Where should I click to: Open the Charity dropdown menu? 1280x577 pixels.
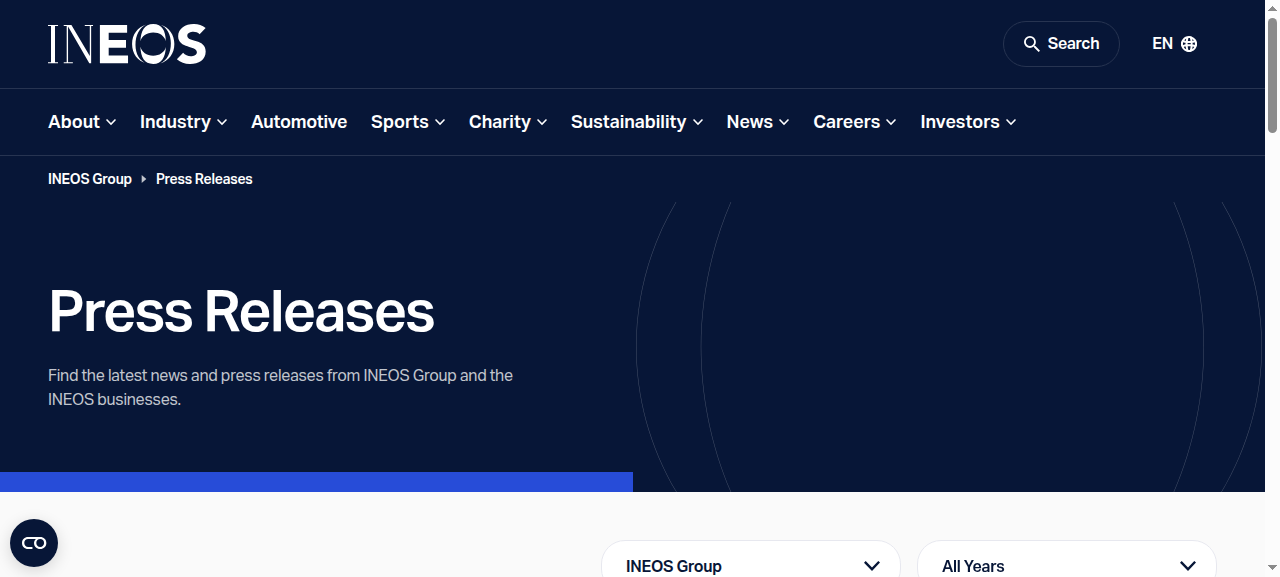[508, 122]
